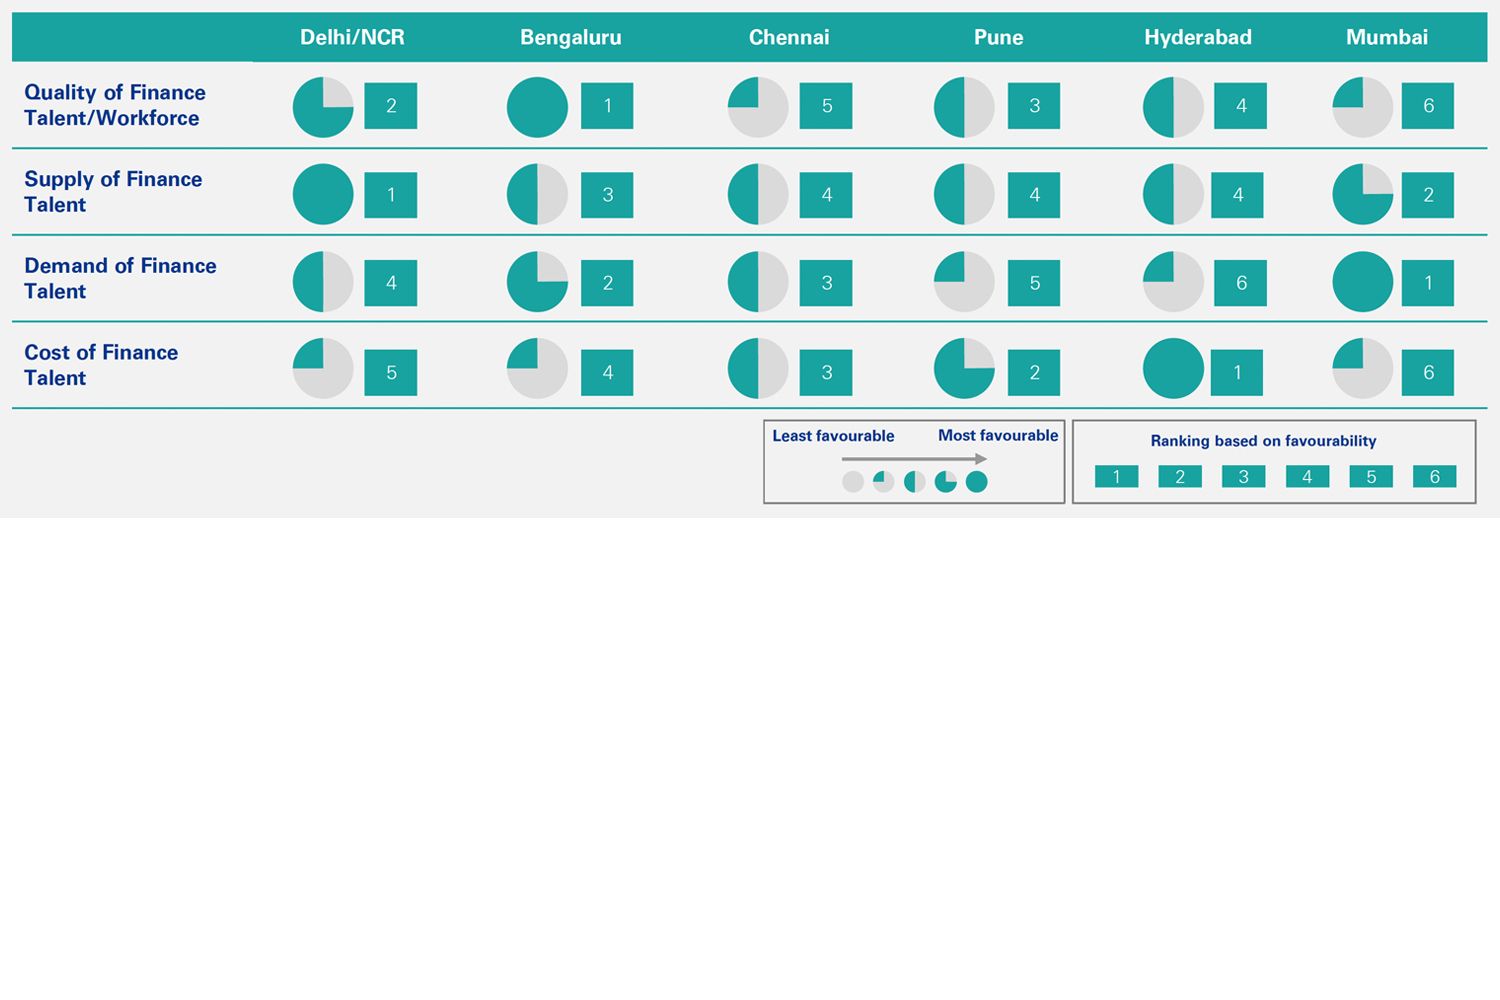Viewport: 1500px width, 1000px height.
Task: Click Hyderabad's full pie for Cost of Finance Talent
Action: coord(1173,369)
